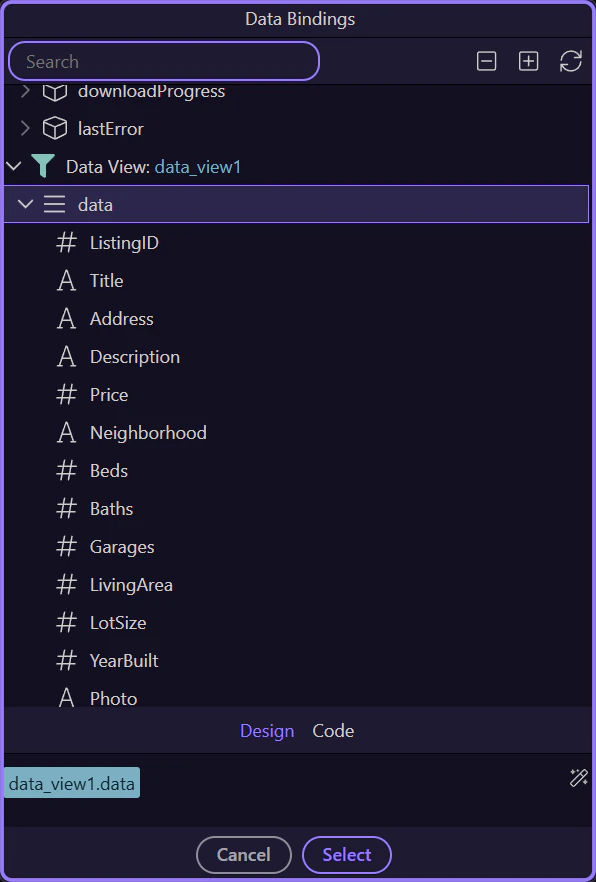Switch to the Code tab
The height and width of the screenshot is (882, 596).
coord(333,731)
